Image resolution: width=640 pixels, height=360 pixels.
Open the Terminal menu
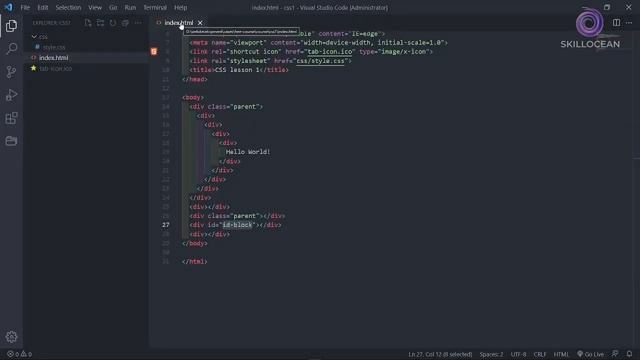point(155,7)
